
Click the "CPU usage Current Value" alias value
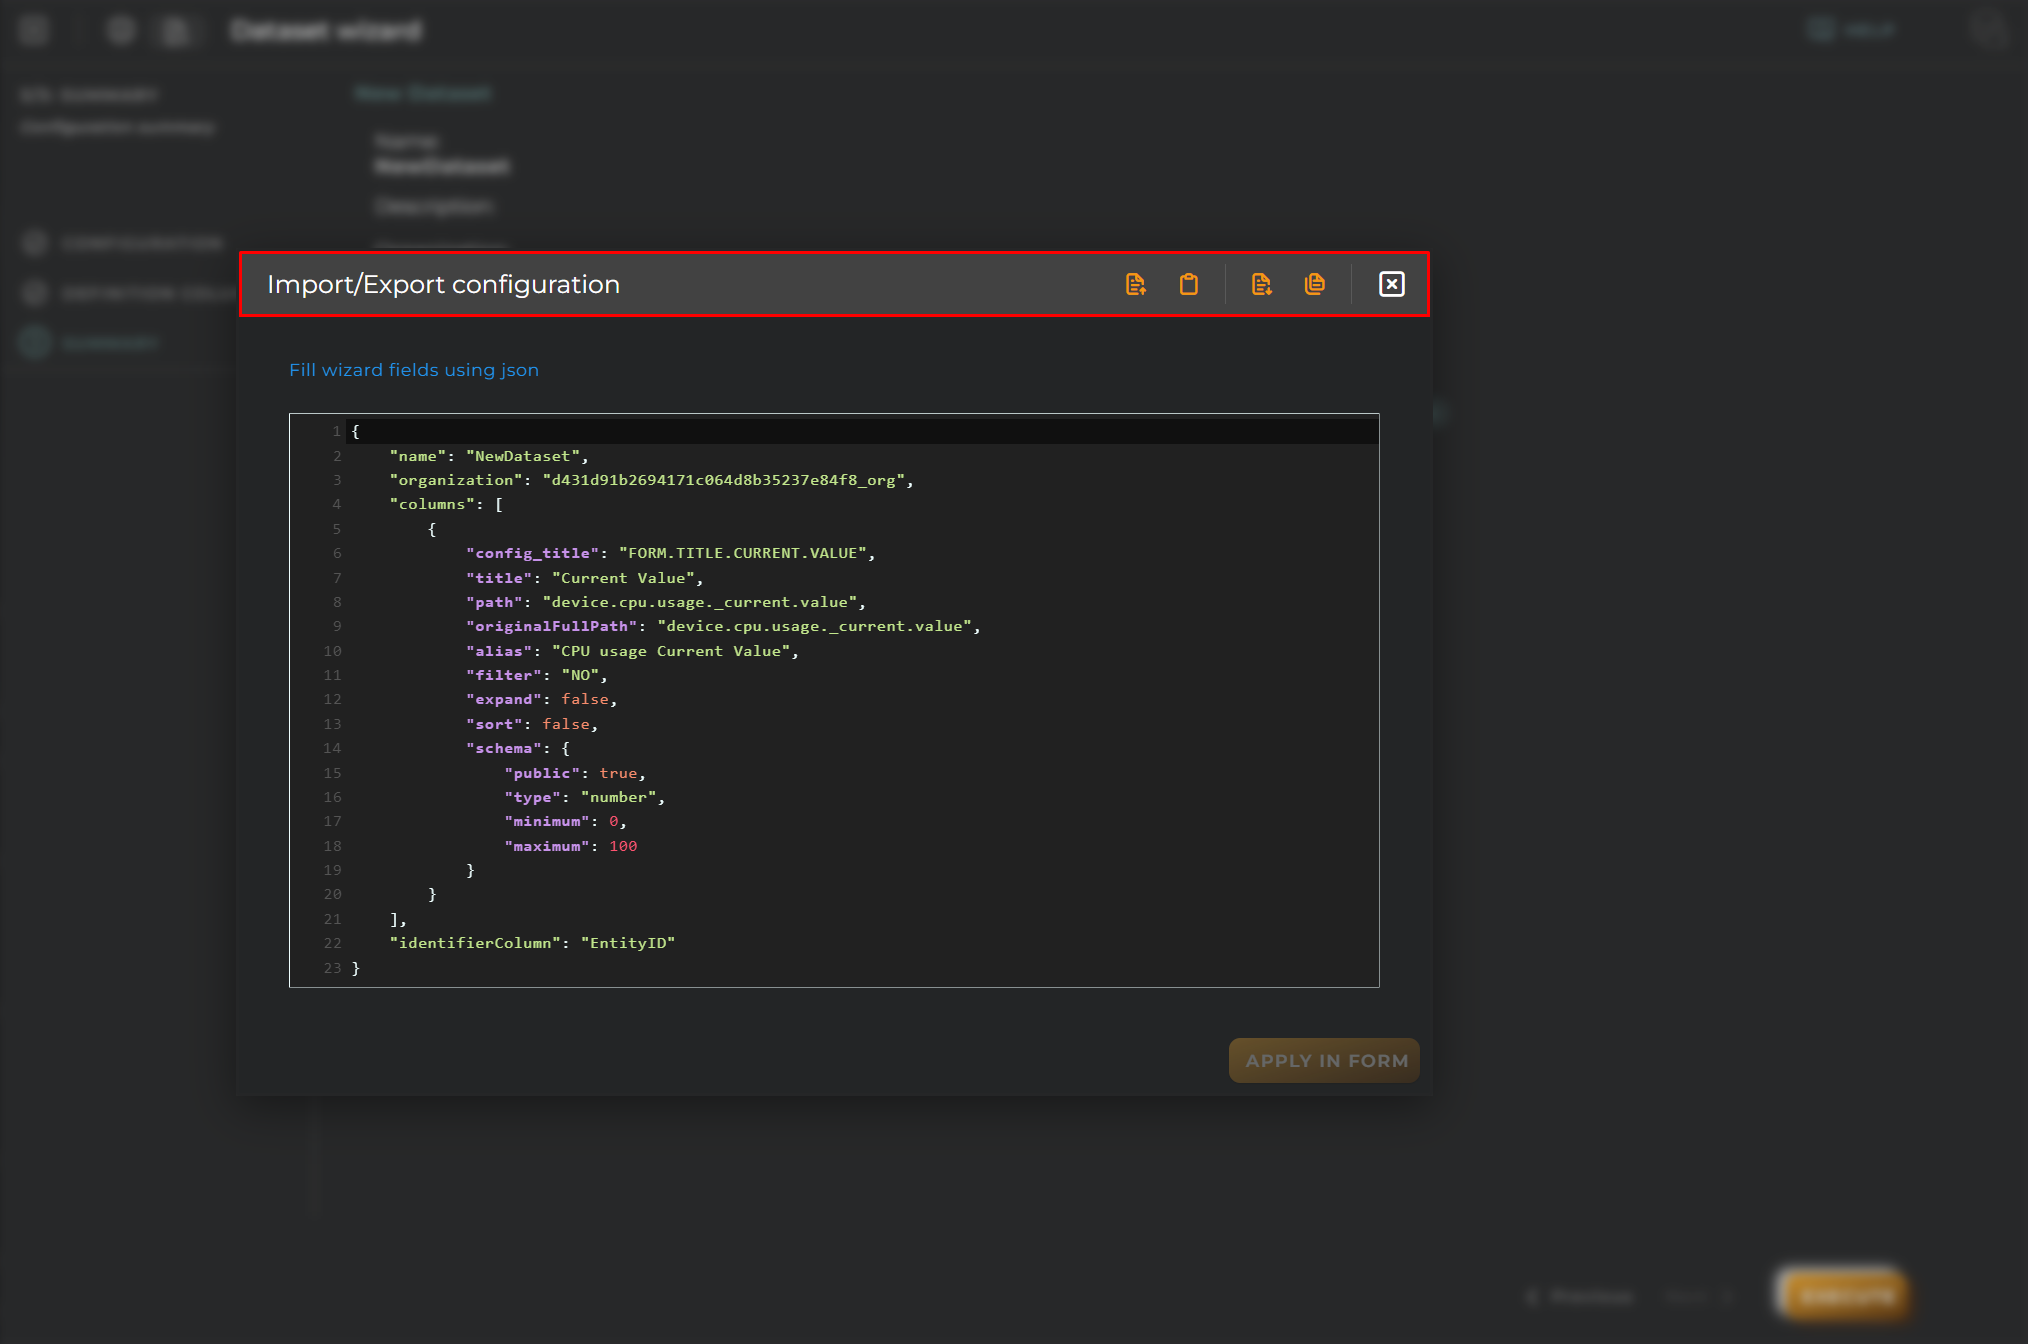pyautogui.click(x=671, y=651)
